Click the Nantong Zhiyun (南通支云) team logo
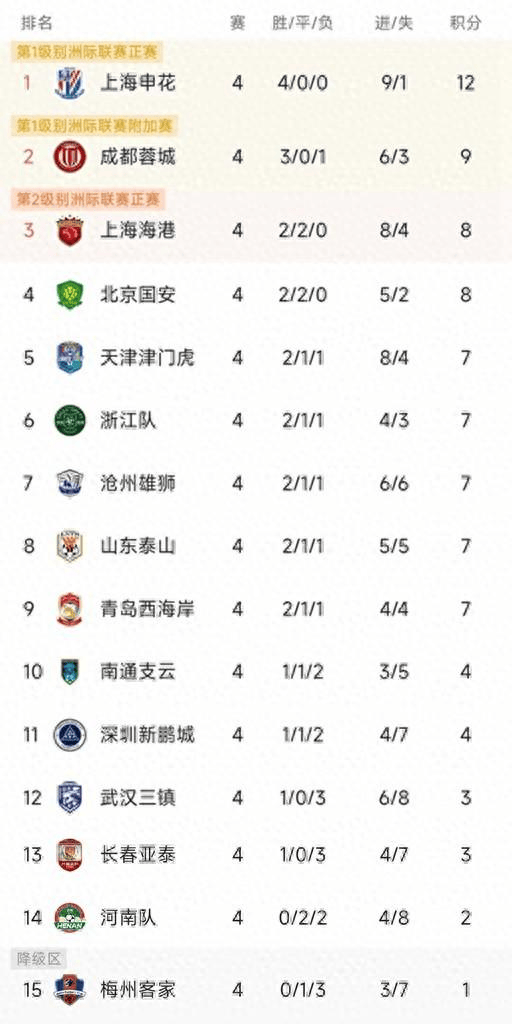Image resolution: width=512 pixels, height=1024 pixels. (70, 672)
